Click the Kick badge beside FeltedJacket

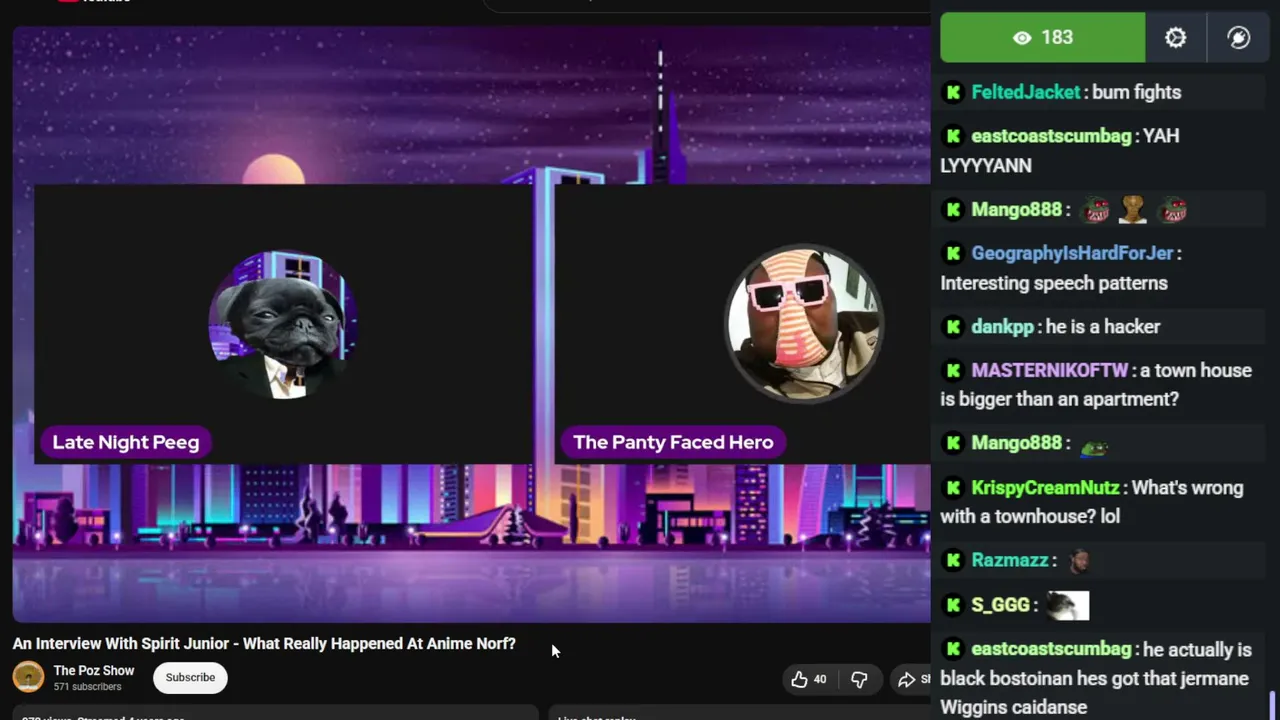[x=953, y=92]
